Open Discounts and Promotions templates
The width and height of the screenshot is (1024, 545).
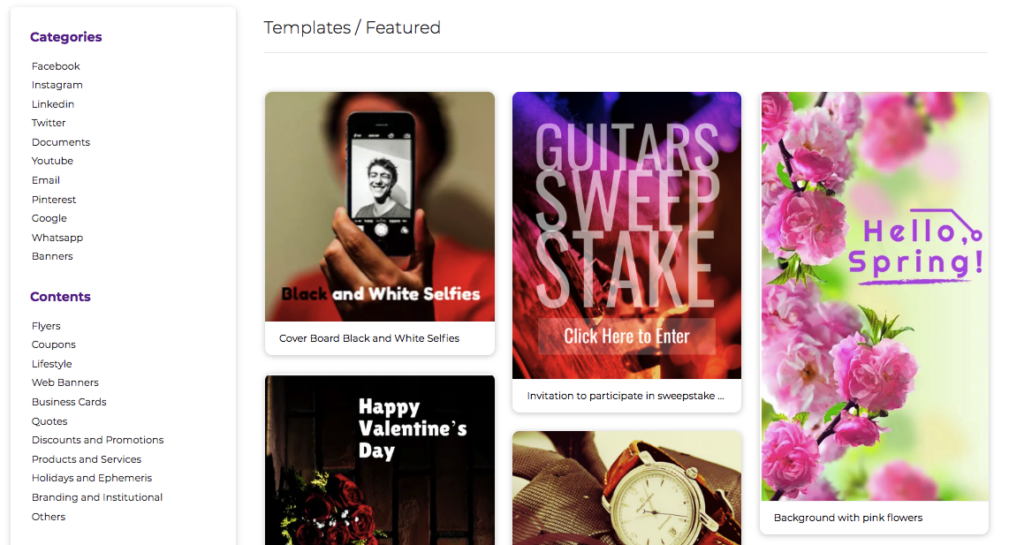coord(97,440)
